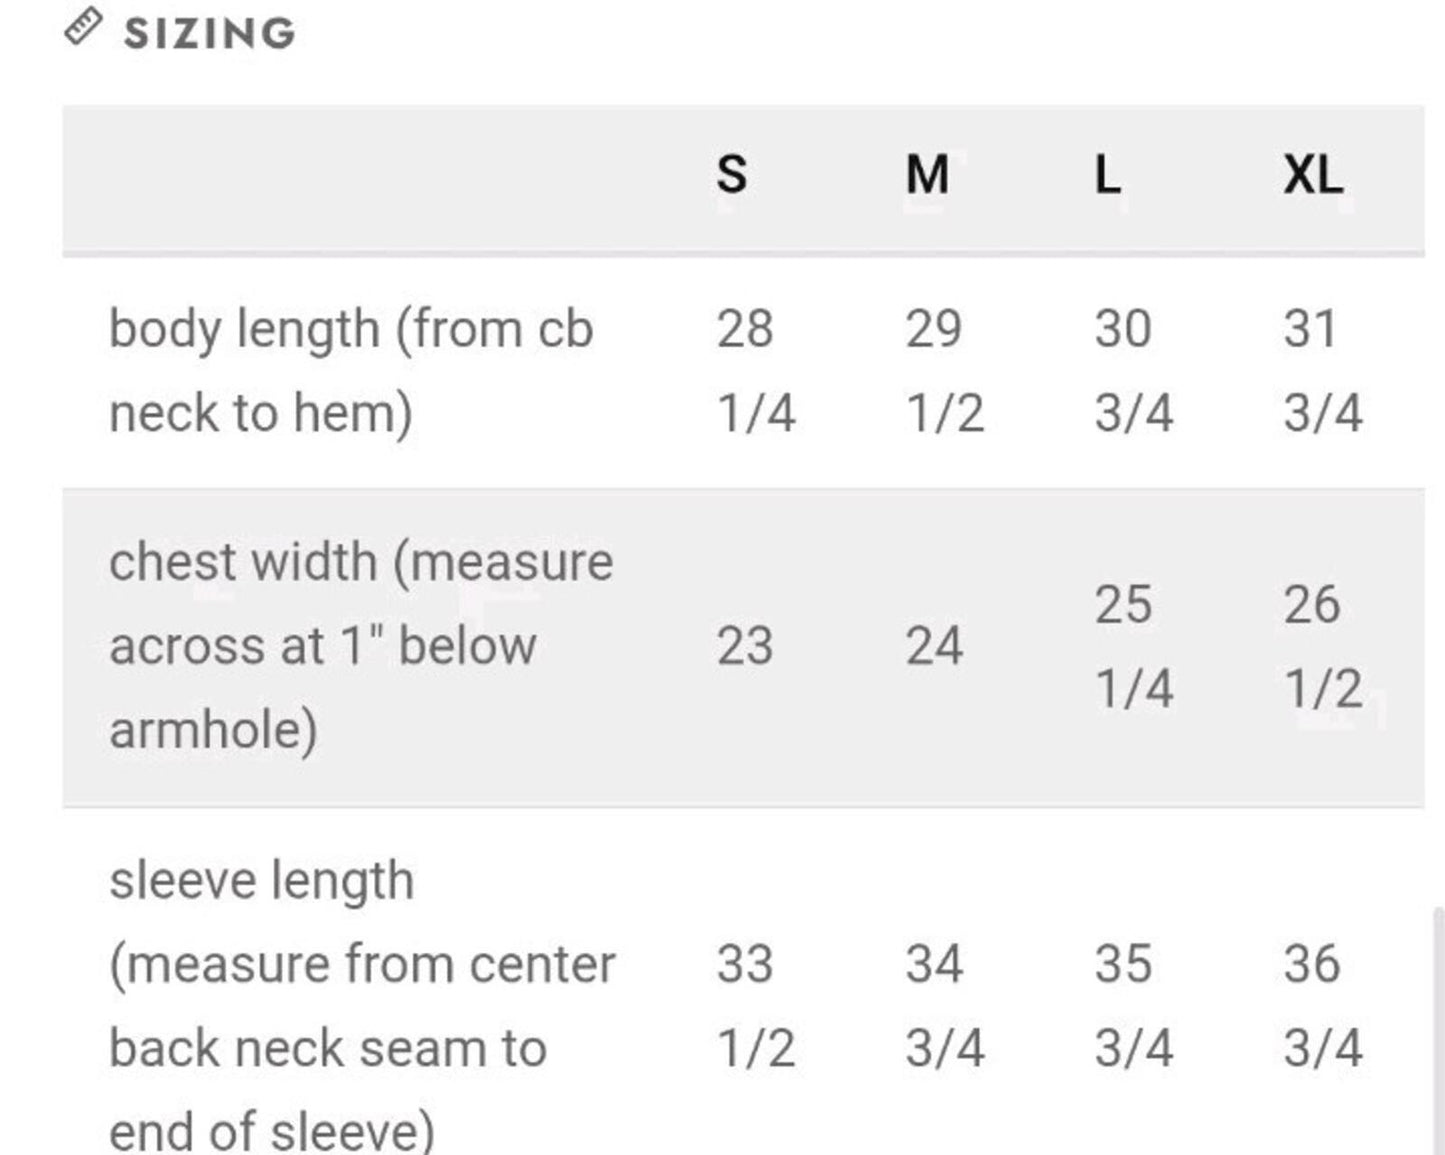Click the 29 1/2 body length value
Image resolution: width=1445 pixels, height=1155 pixels.
(x=945, y=371)
